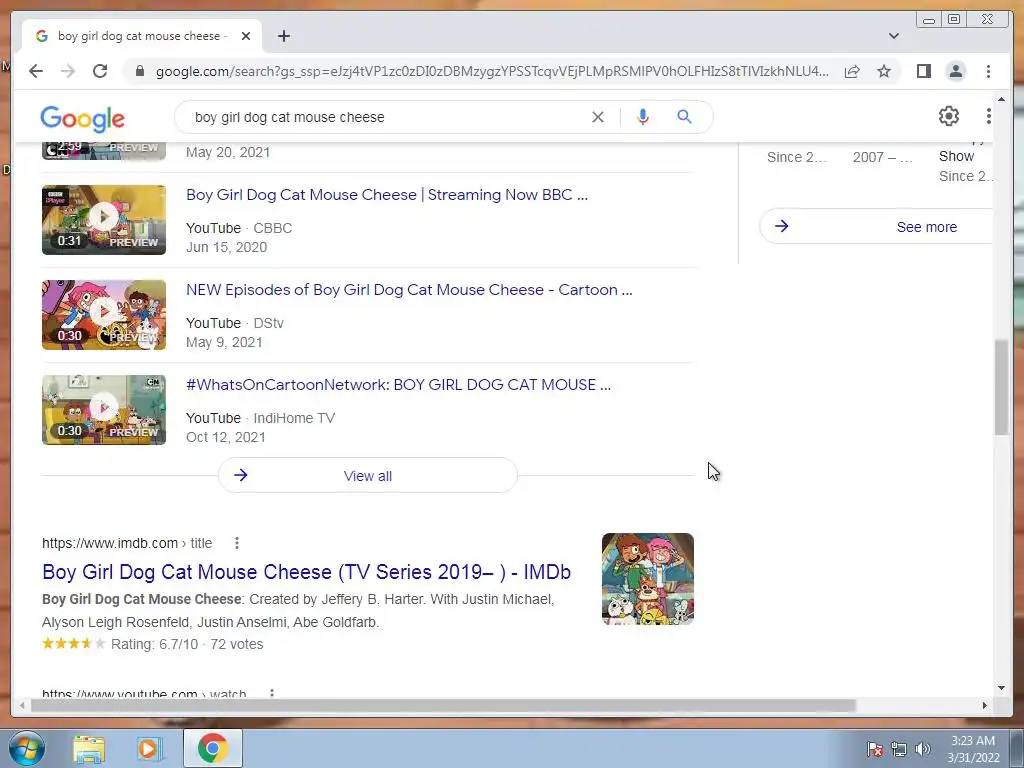Click vertical scrollbar thumb
The width and height of the screenshot is (1024, 768).
1001,387
